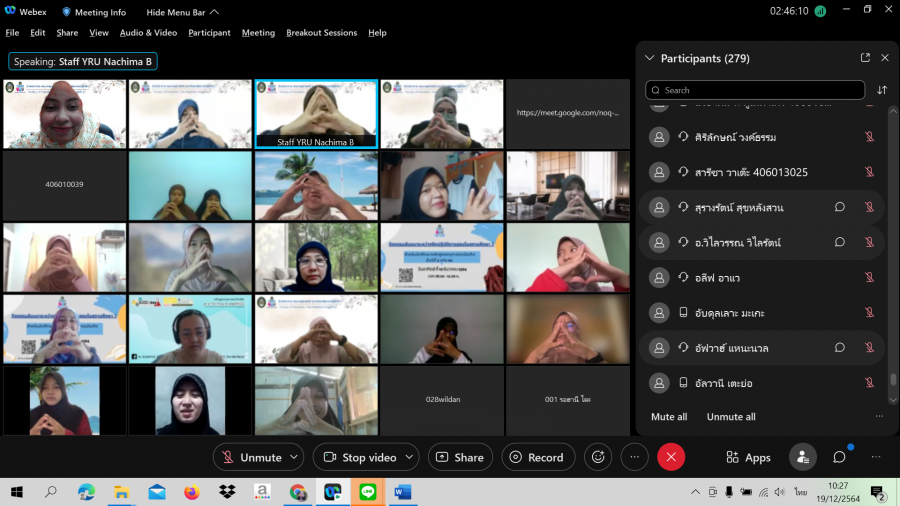
Task: Open the Apps button
Action: (748, 457)
